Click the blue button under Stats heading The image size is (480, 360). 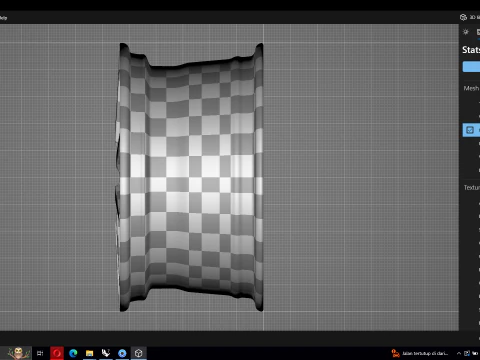coord(471,67)
